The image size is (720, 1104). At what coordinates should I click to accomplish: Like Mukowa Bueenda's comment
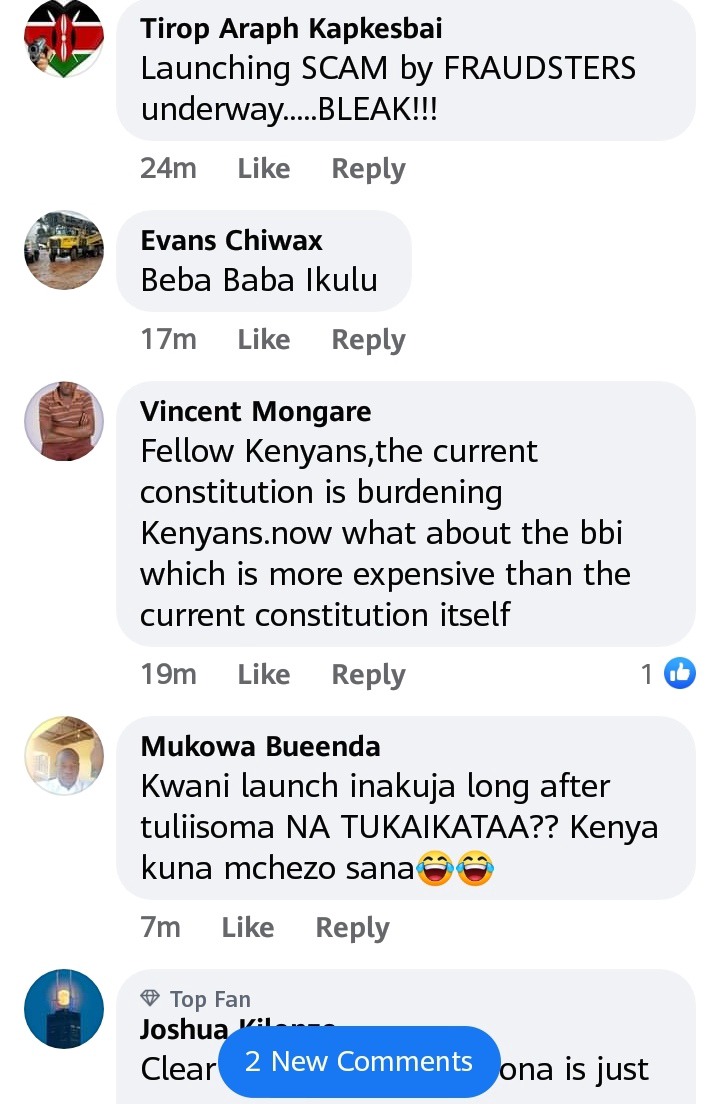click(248, 927)
